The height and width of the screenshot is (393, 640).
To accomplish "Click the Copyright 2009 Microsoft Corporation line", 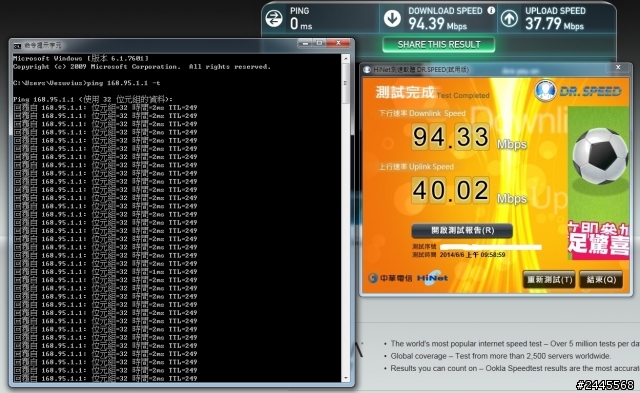I will coord(142,67).
